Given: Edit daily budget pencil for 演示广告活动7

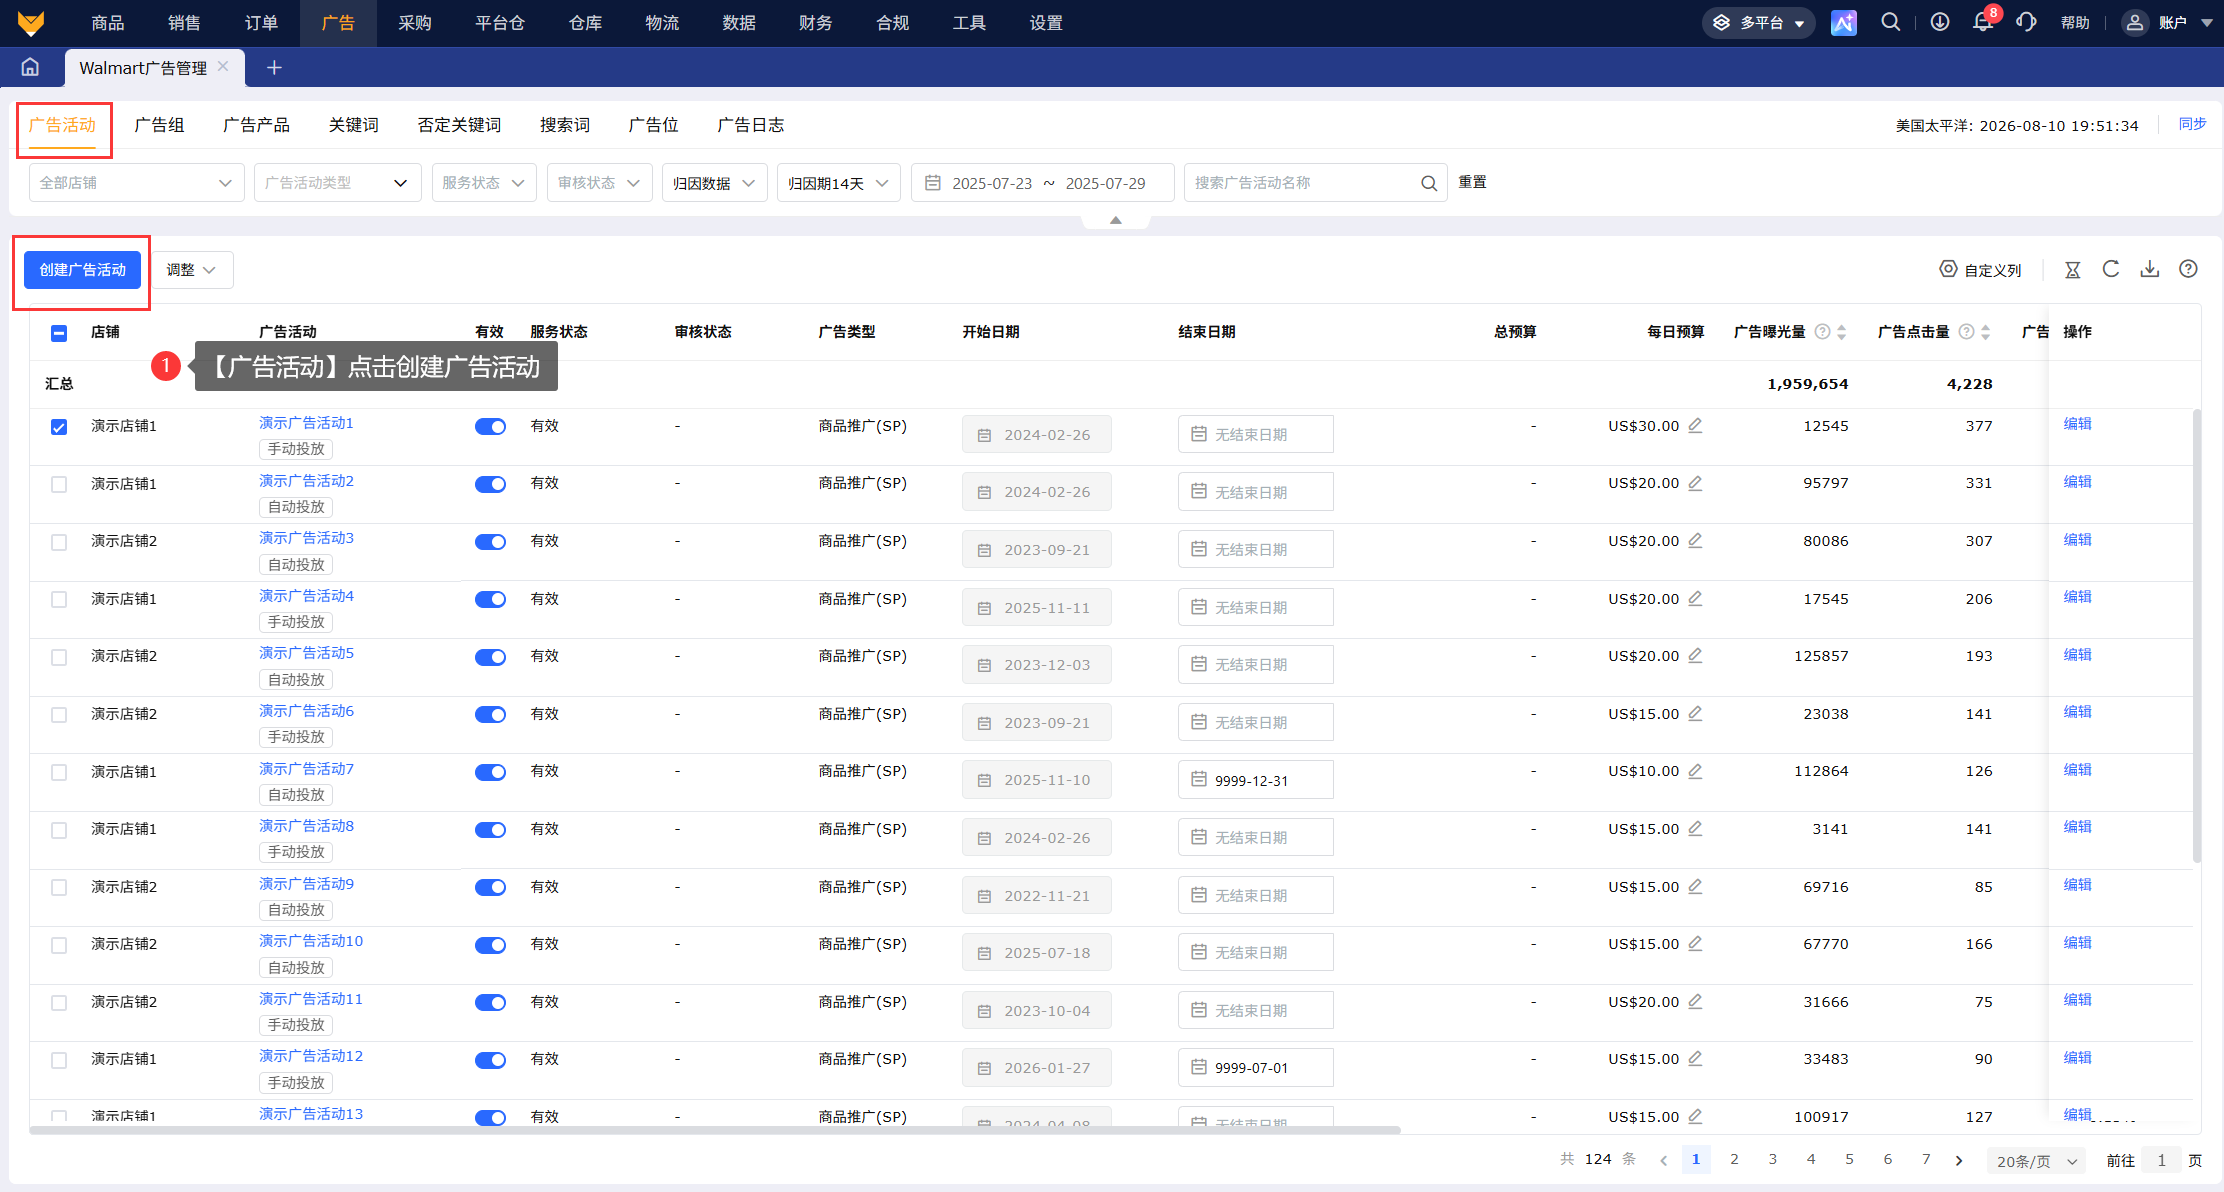Looking at the screenshot, I should [x=1695, y=771].
